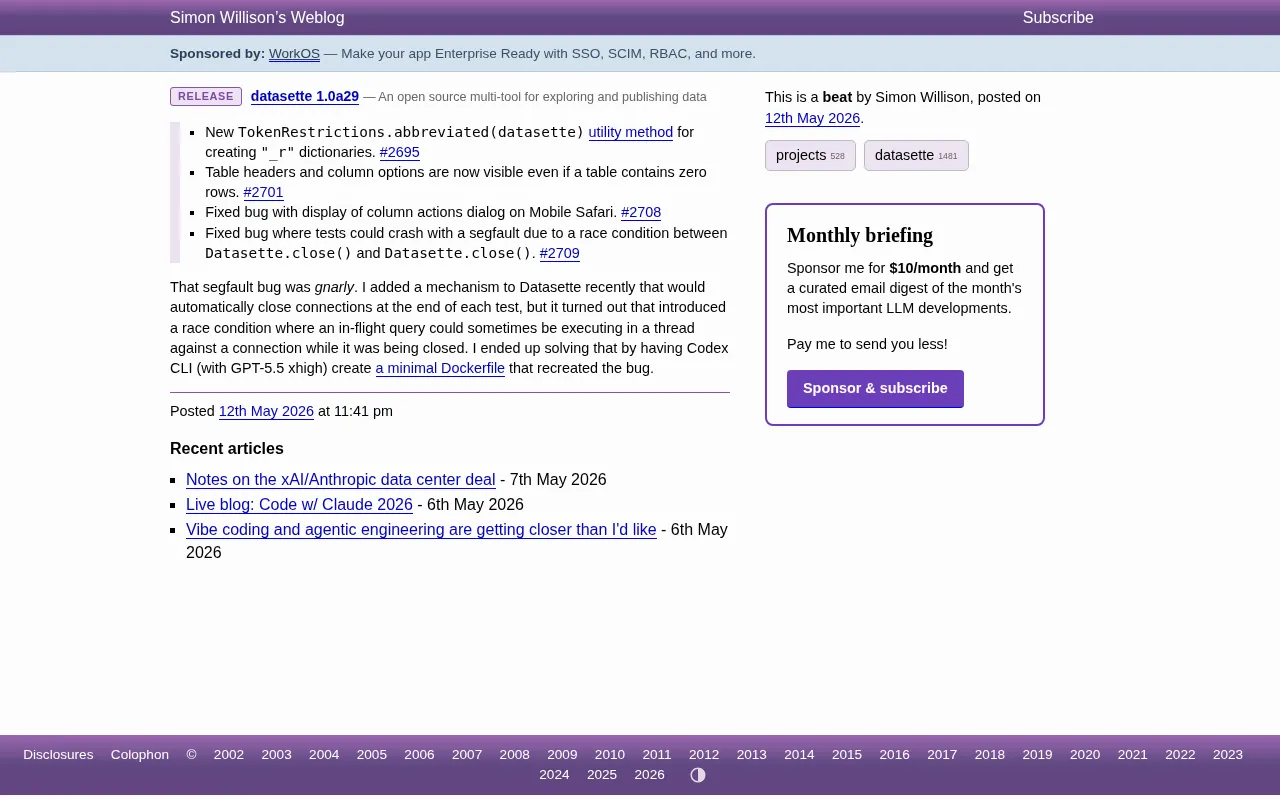Open the Disclosures footer link
The height and width of the screenshot is (800, 1280).
coord(58,755)
